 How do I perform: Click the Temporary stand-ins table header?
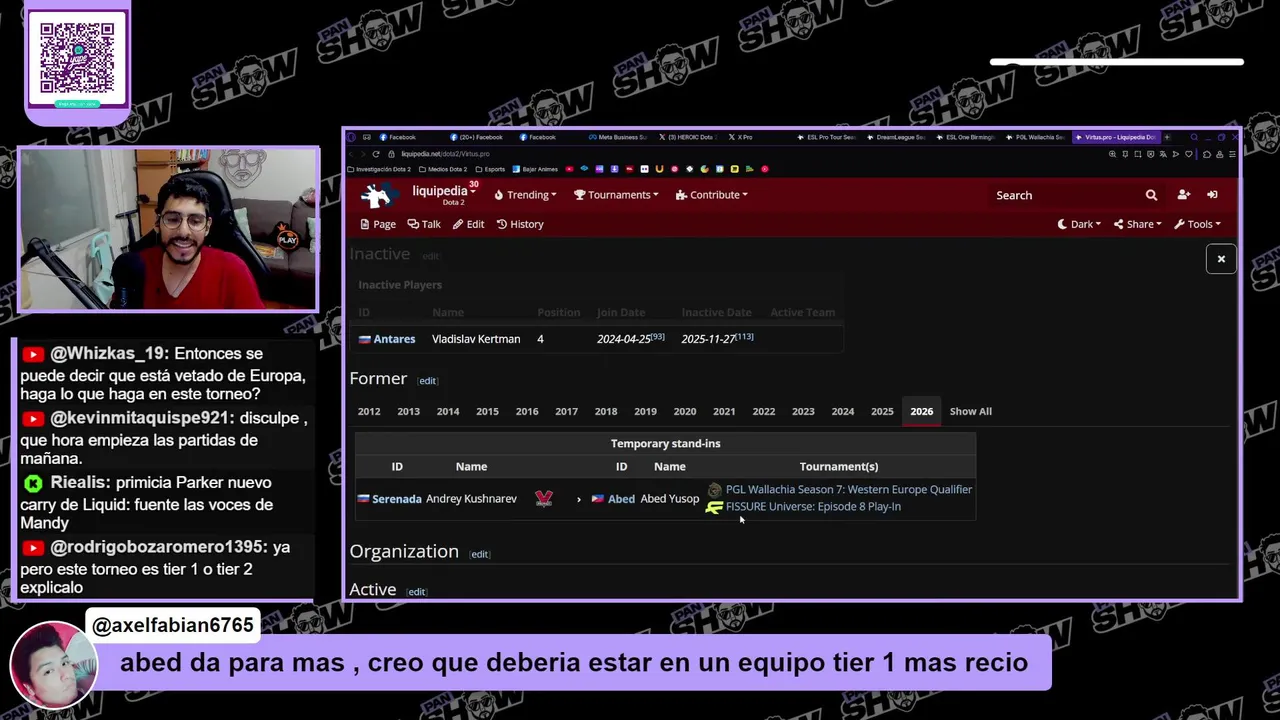pos(665,444)
